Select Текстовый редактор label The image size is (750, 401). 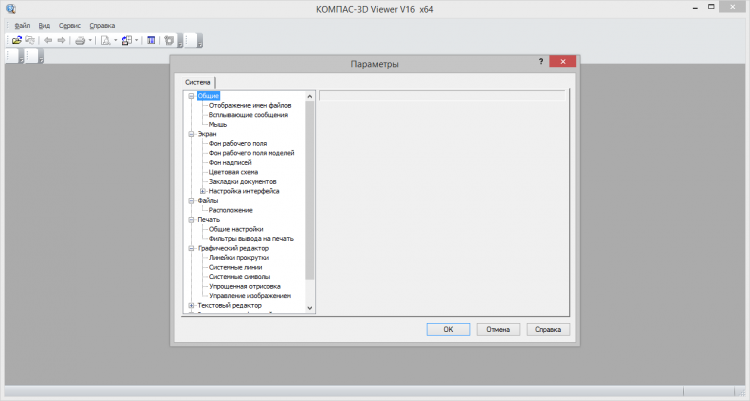click(229, 305)
